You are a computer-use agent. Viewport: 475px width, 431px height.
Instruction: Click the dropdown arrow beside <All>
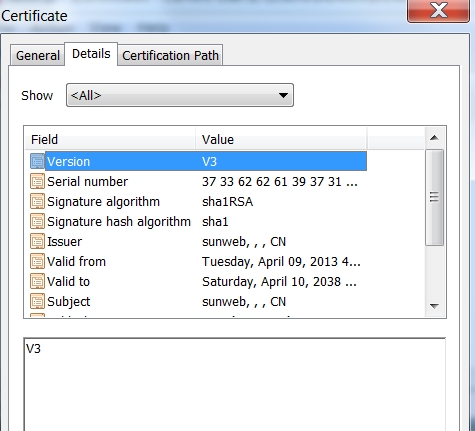[x=283, y=96]
